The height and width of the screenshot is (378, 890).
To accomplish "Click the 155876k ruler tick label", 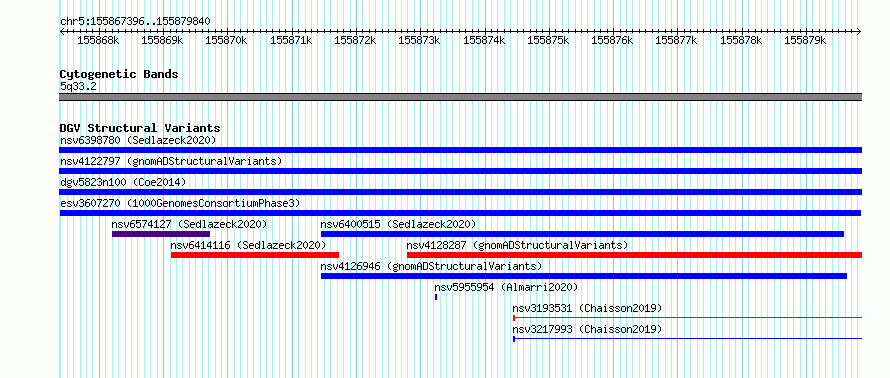I will 612,40.
